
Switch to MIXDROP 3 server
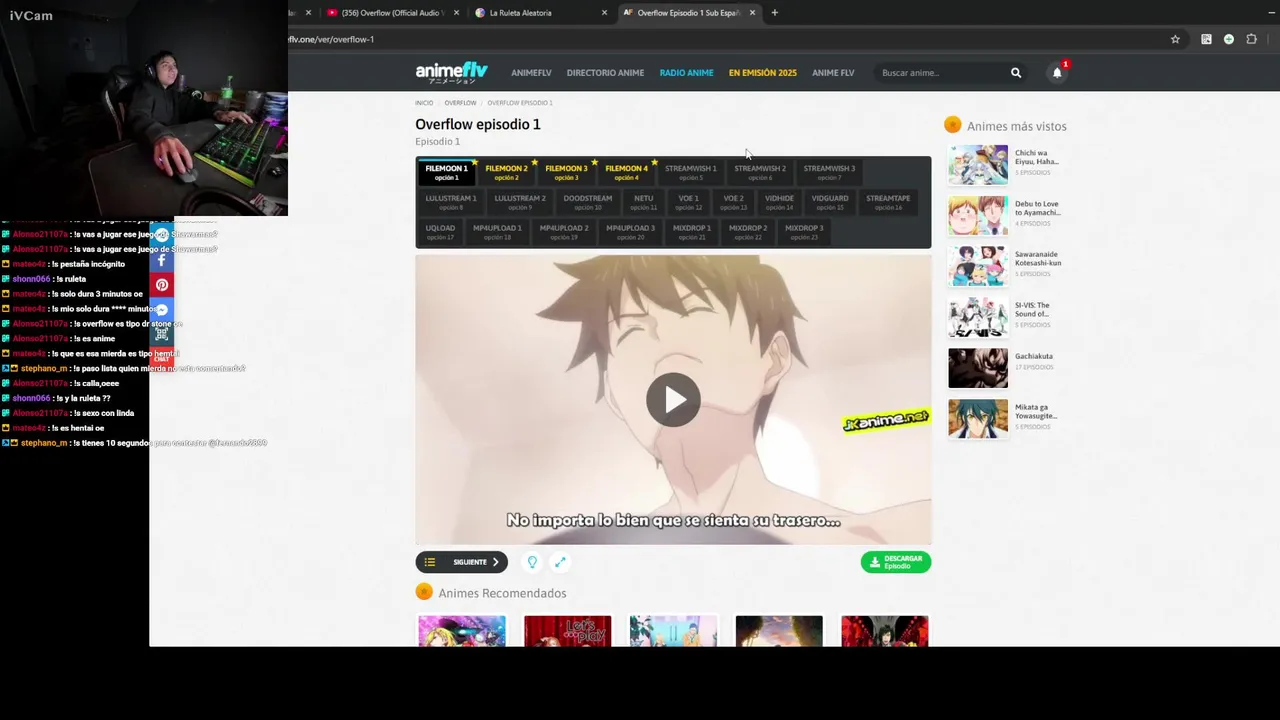click(804, 232)
